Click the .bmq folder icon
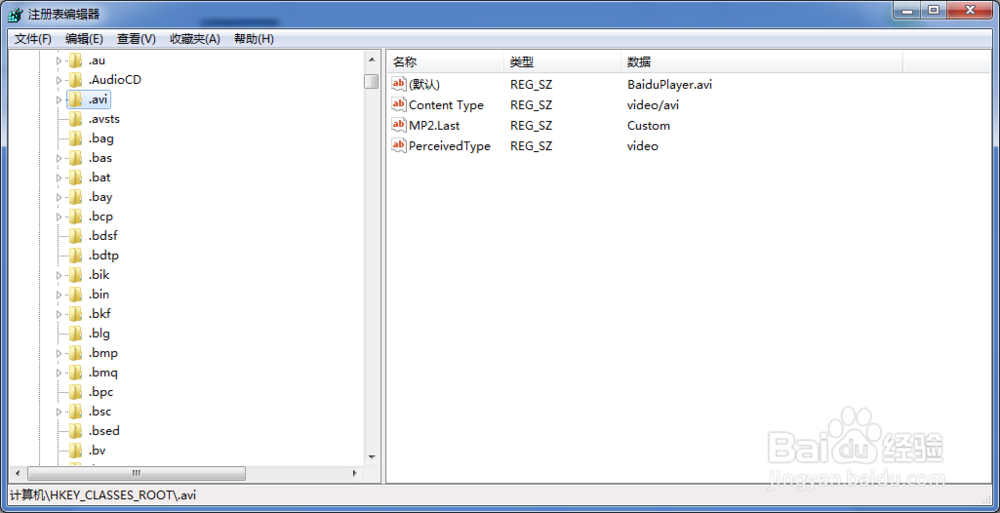The image size is (1000, 513). pyautogui.click(x=76, y=373)
